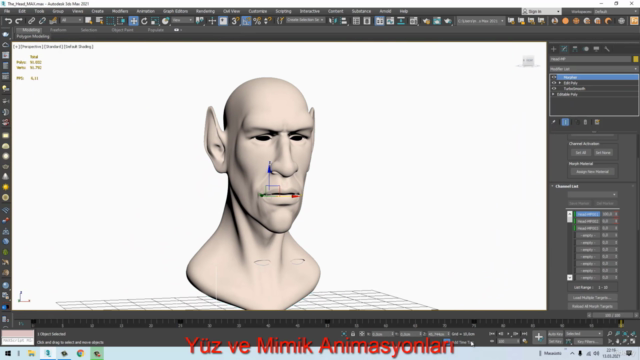This screenshot has width=640, height=360.
Task: Open the Workspaces Default dropdown
Action: pyautogui.click(x=617, y=11)
